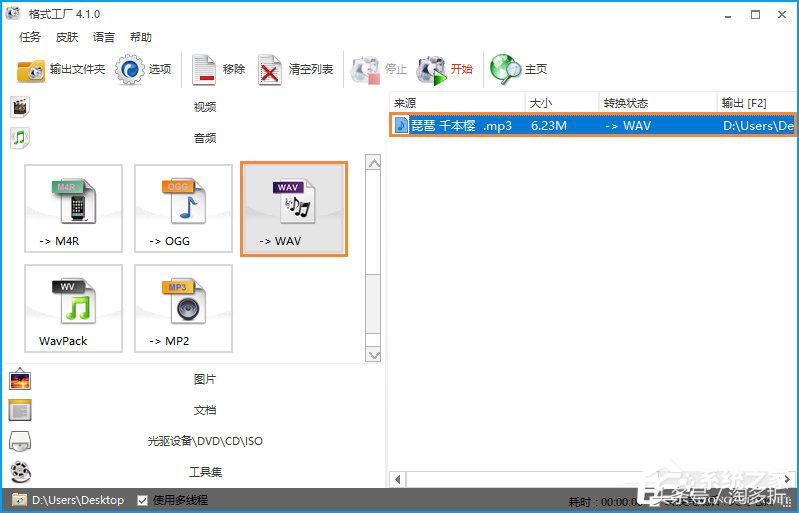Click D:\Users\Desktop path in status bar

point(78,500)
